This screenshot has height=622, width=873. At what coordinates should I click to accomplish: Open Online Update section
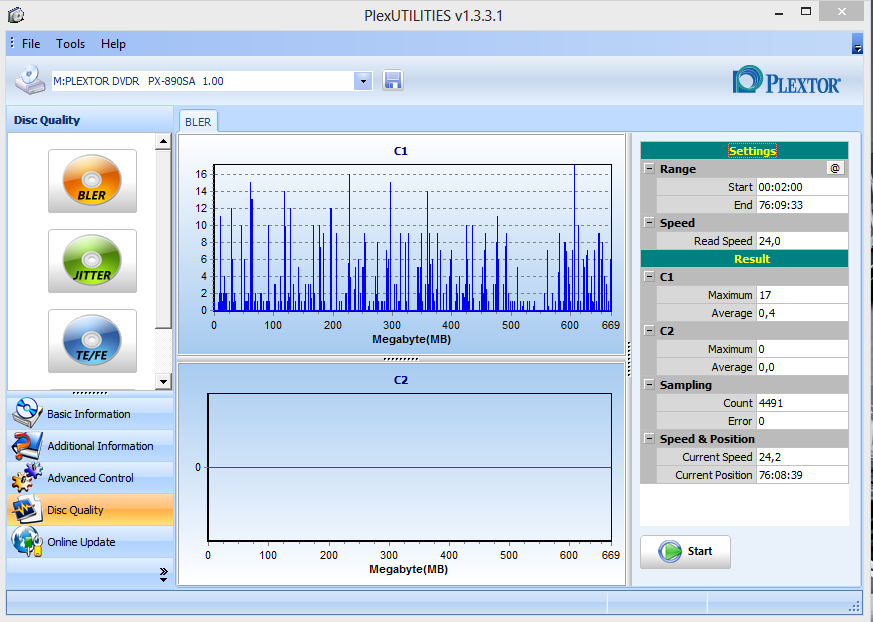tap(90, 542)
